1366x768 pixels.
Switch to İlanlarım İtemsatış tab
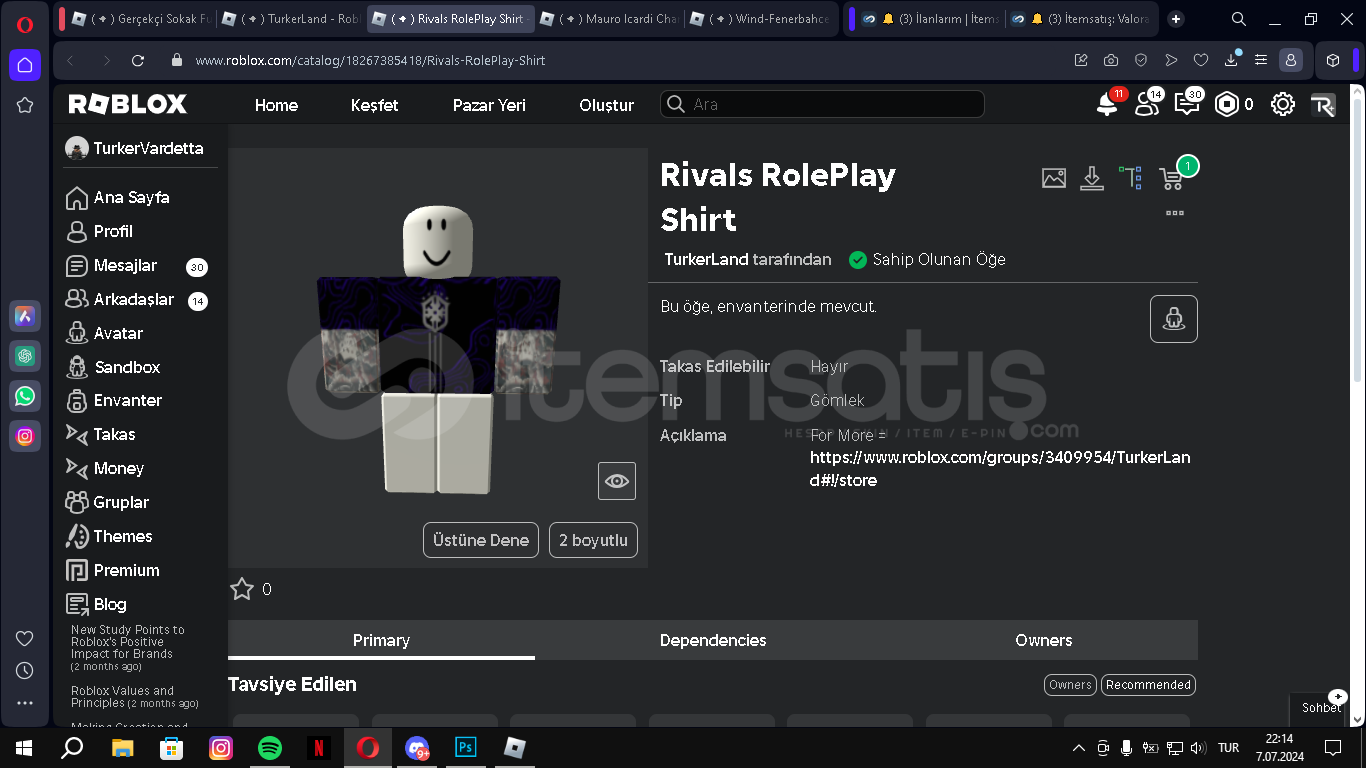(x=931, y=19)
